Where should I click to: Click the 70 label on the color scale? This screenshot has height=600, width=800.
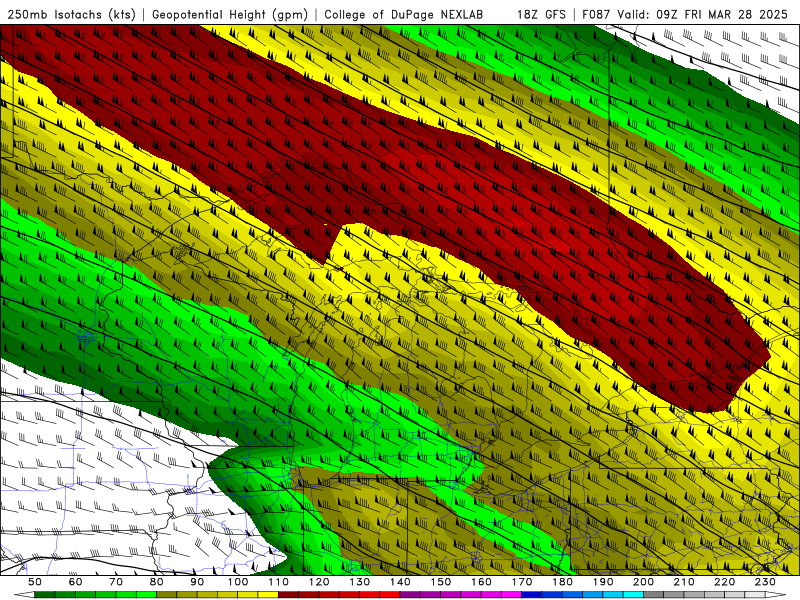tap(116, 582)
